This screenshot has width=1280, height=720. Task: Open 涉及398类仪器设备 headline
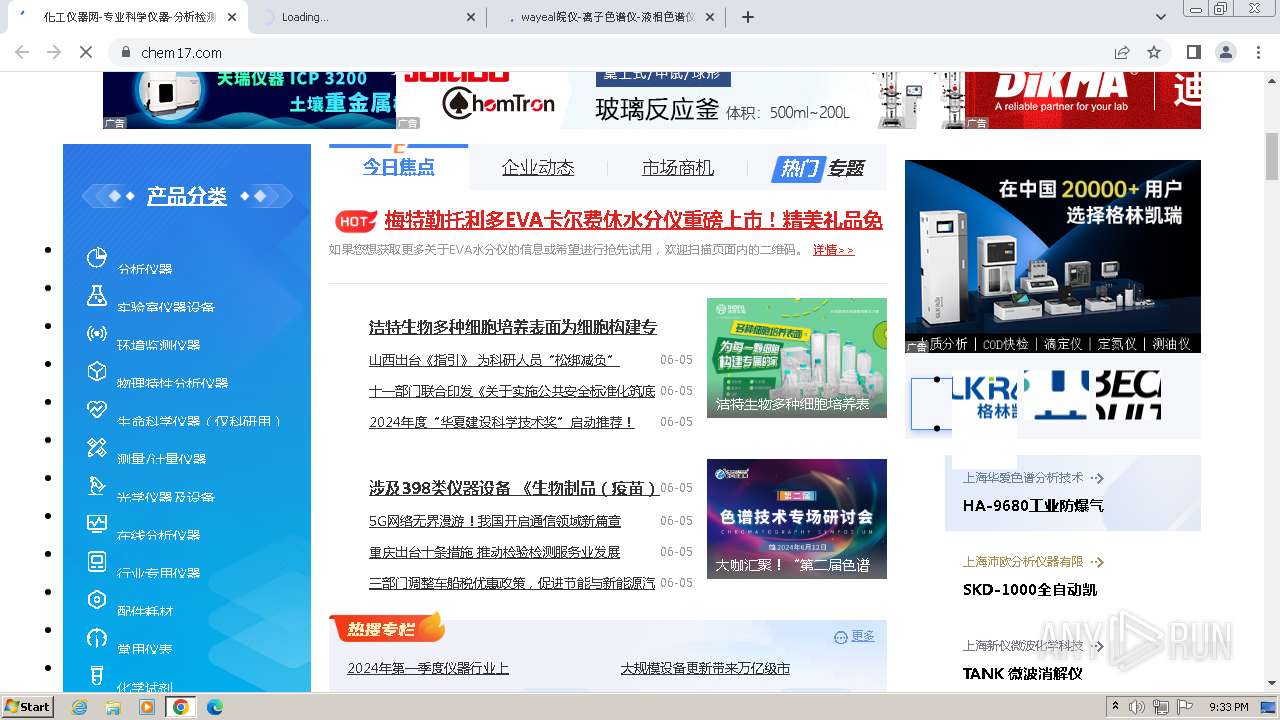click(512, 488)
